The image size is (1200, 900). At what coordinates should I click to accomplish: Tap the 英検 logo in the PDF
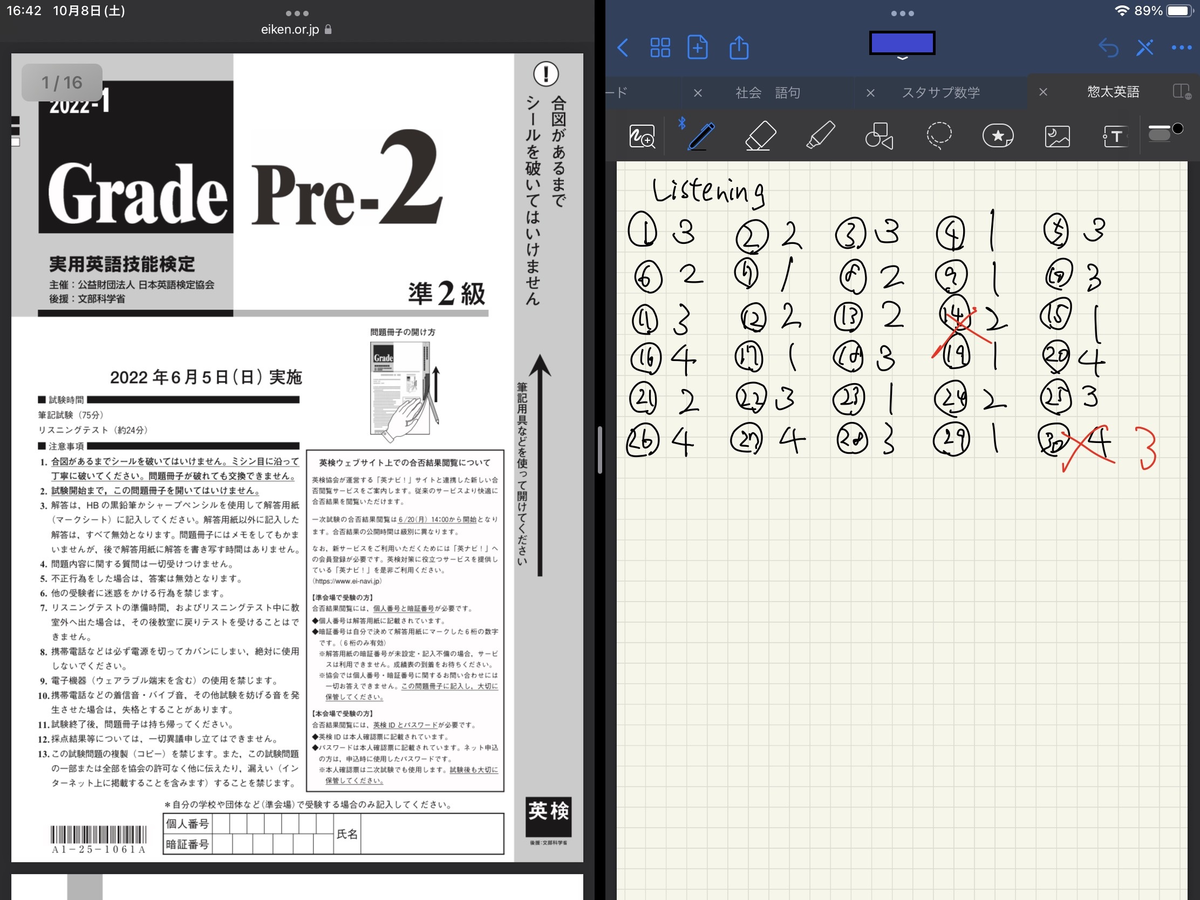[549, 815]
